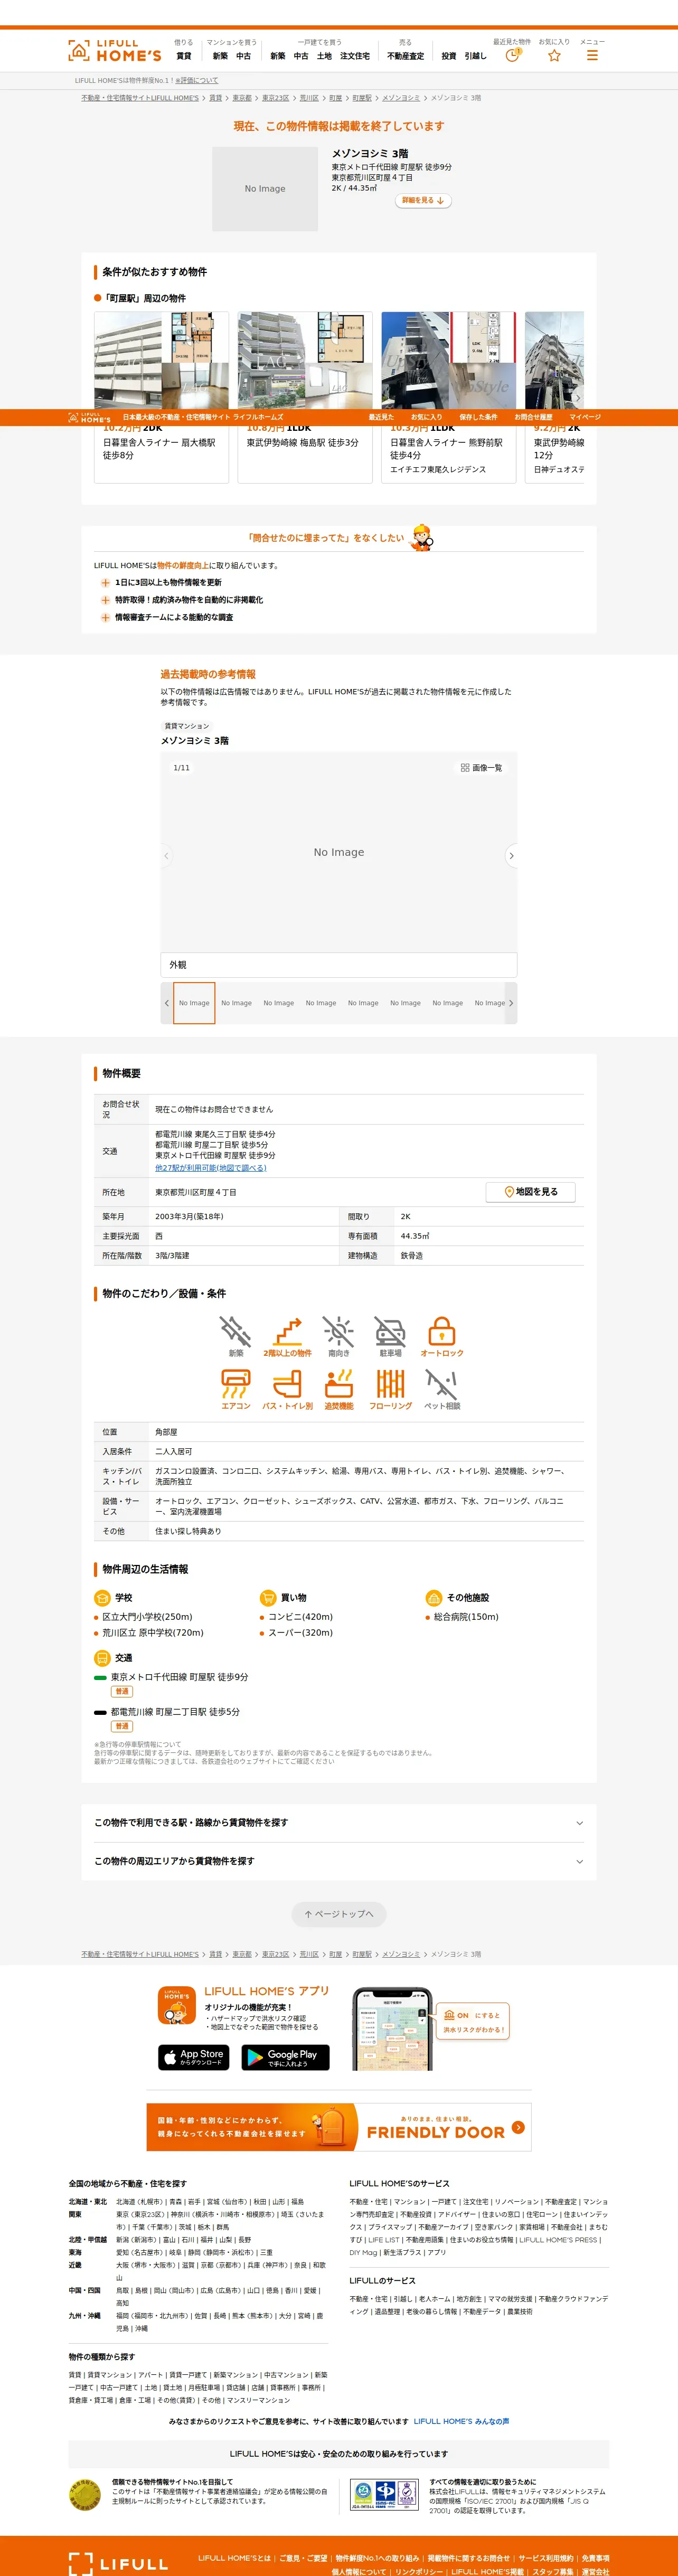
Task: Select the first highlighted No Image thumbnail
Action: 194,1003
